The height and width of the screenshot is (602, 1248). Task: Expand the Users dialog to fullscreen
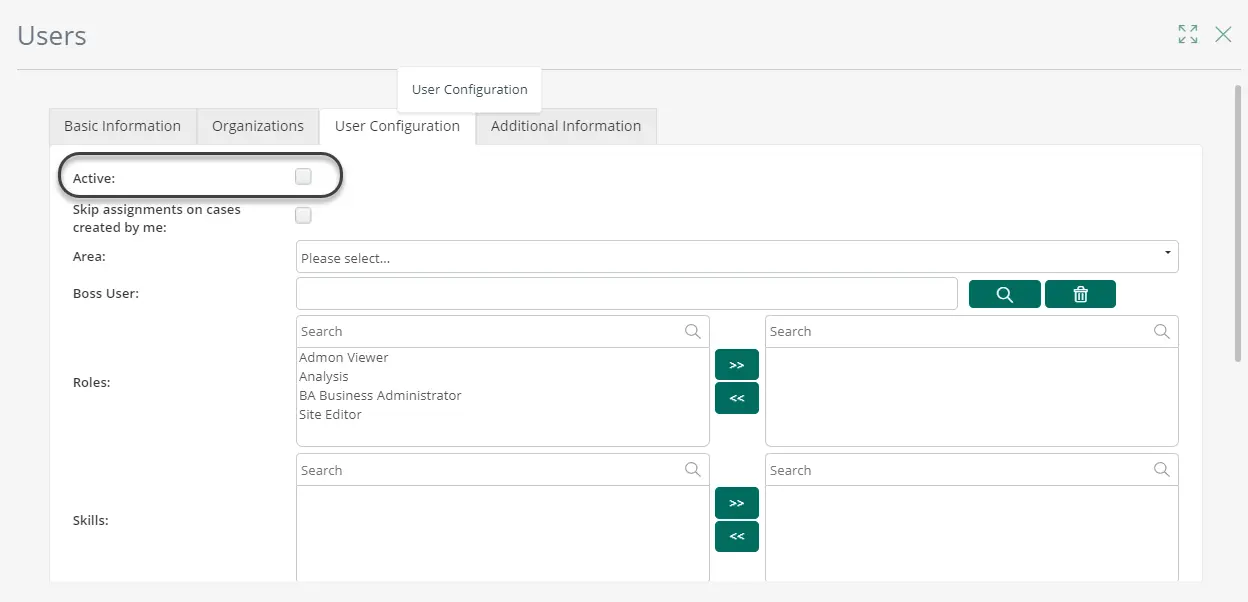point(1188,34)
